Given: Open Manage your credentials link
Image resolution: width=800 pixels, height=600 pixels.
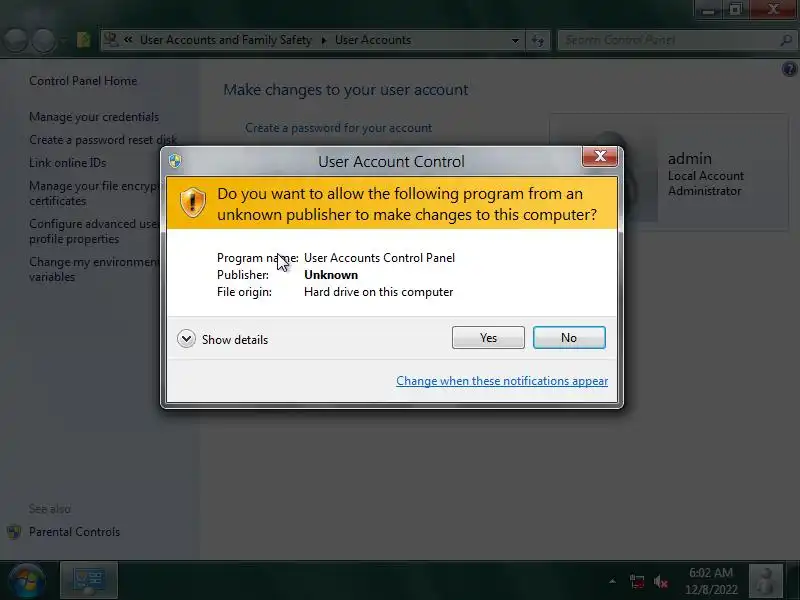Looking at the screenshot, I should pyautogui.click(x=94, y=117).
